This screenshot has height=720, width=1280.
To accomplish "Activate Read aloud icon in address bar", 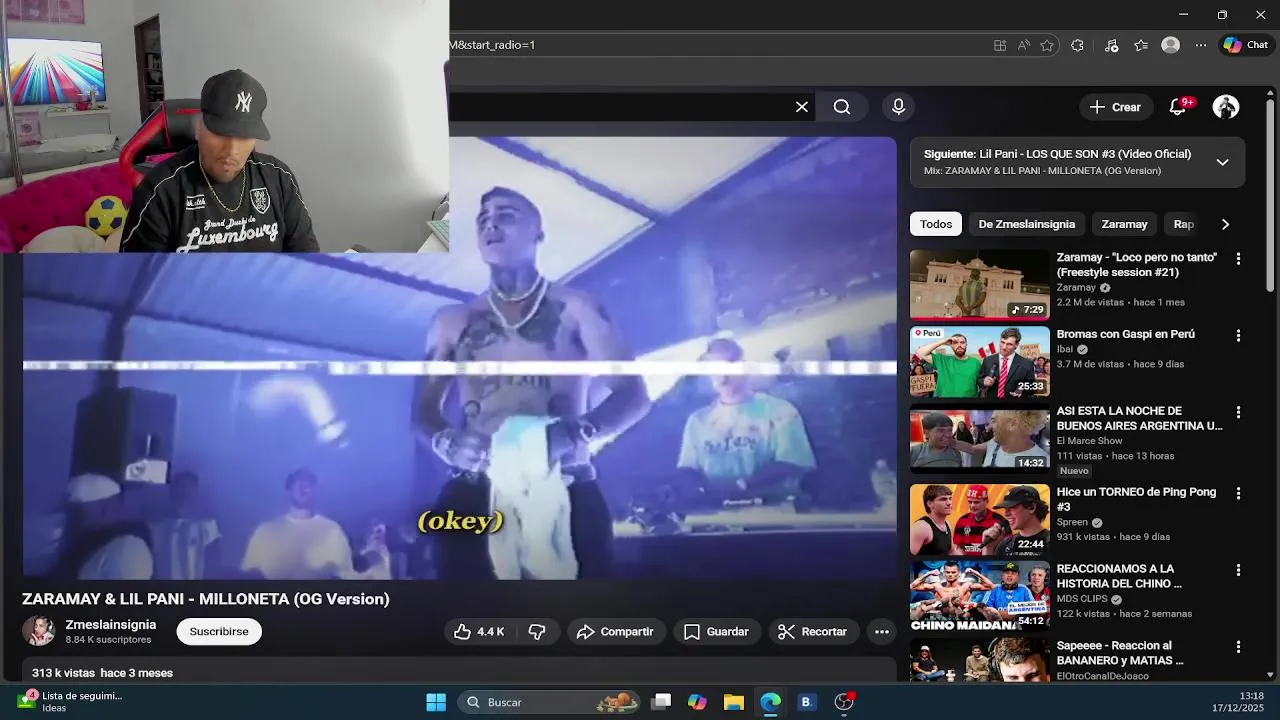I will click(x=1023, y=45).
